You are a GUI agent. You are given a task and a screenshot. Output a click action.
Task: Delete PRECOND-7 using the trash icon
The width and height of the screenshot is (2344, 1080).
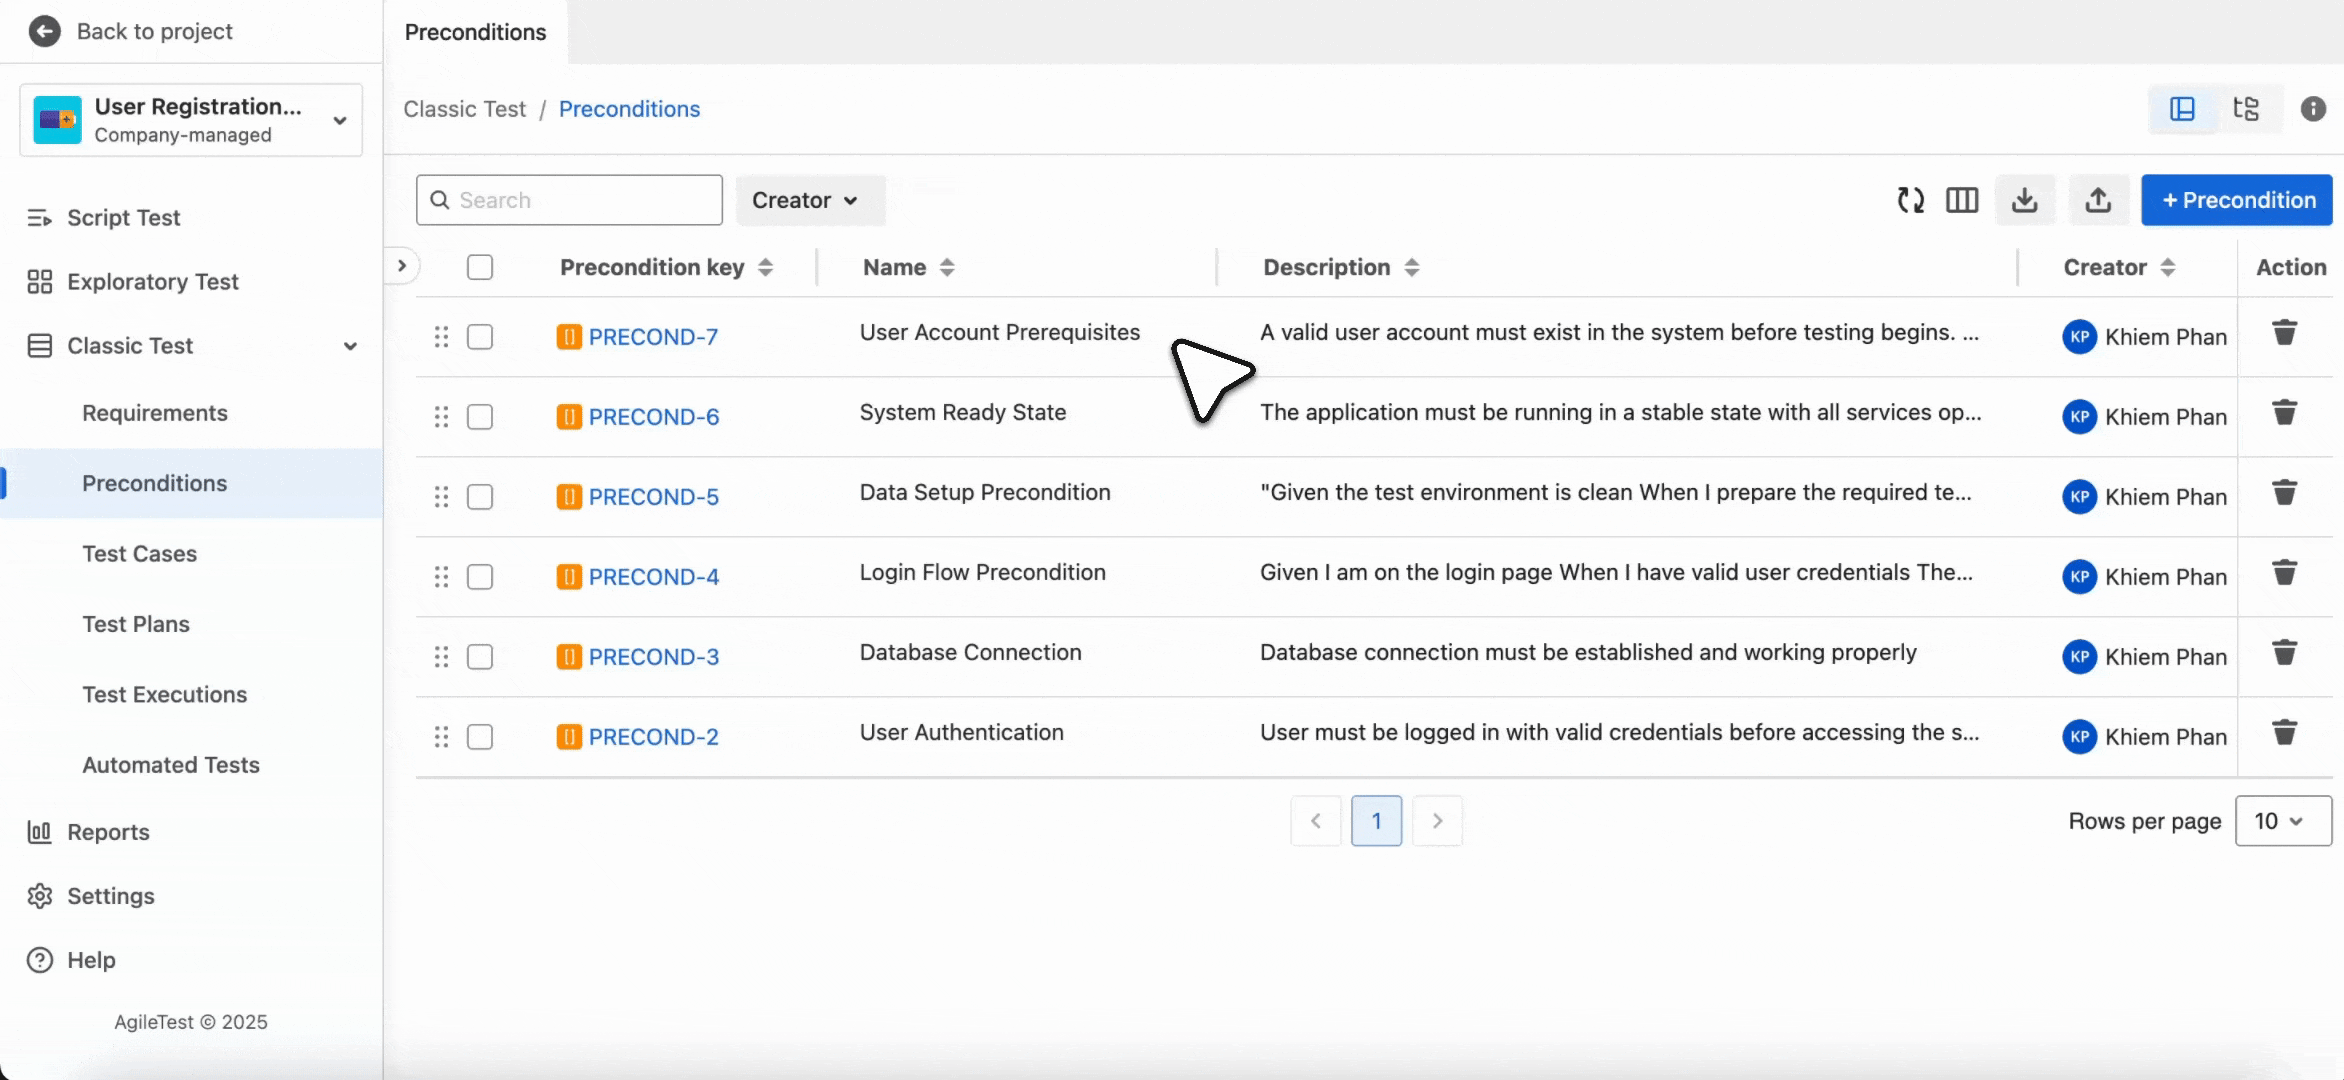click(2285, 333)
